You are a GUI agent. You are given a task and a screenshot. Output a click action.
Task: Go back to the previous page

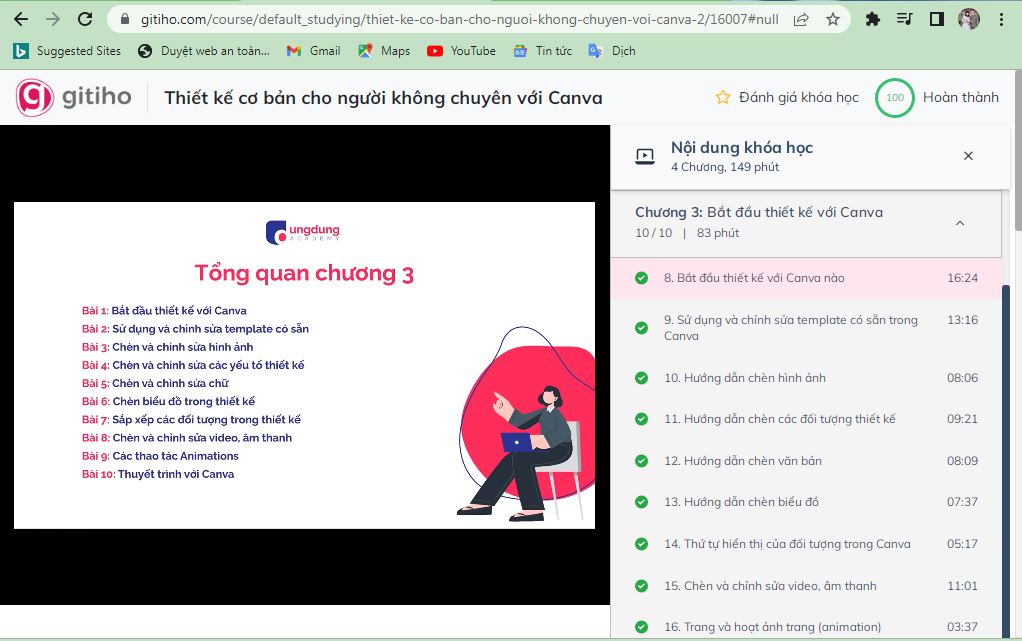click(21, 19)
